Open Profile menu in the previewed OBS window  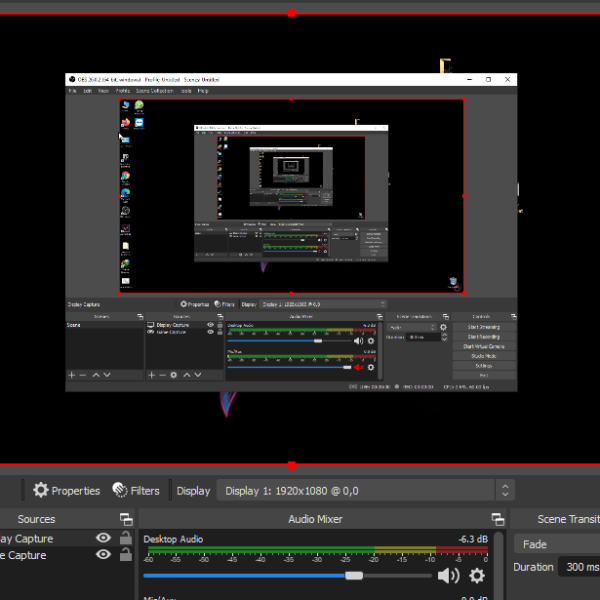point(123,91)
